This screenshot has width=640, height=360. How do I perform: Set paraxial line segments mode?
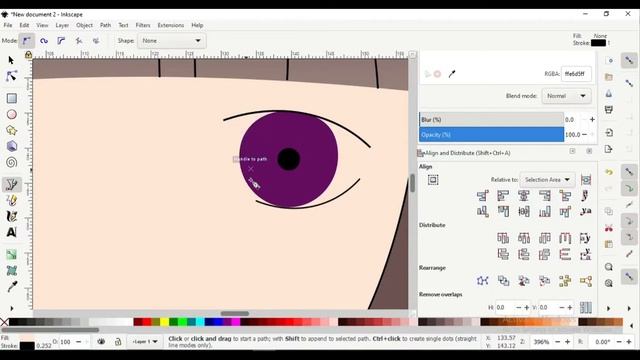tap(96, 41)
